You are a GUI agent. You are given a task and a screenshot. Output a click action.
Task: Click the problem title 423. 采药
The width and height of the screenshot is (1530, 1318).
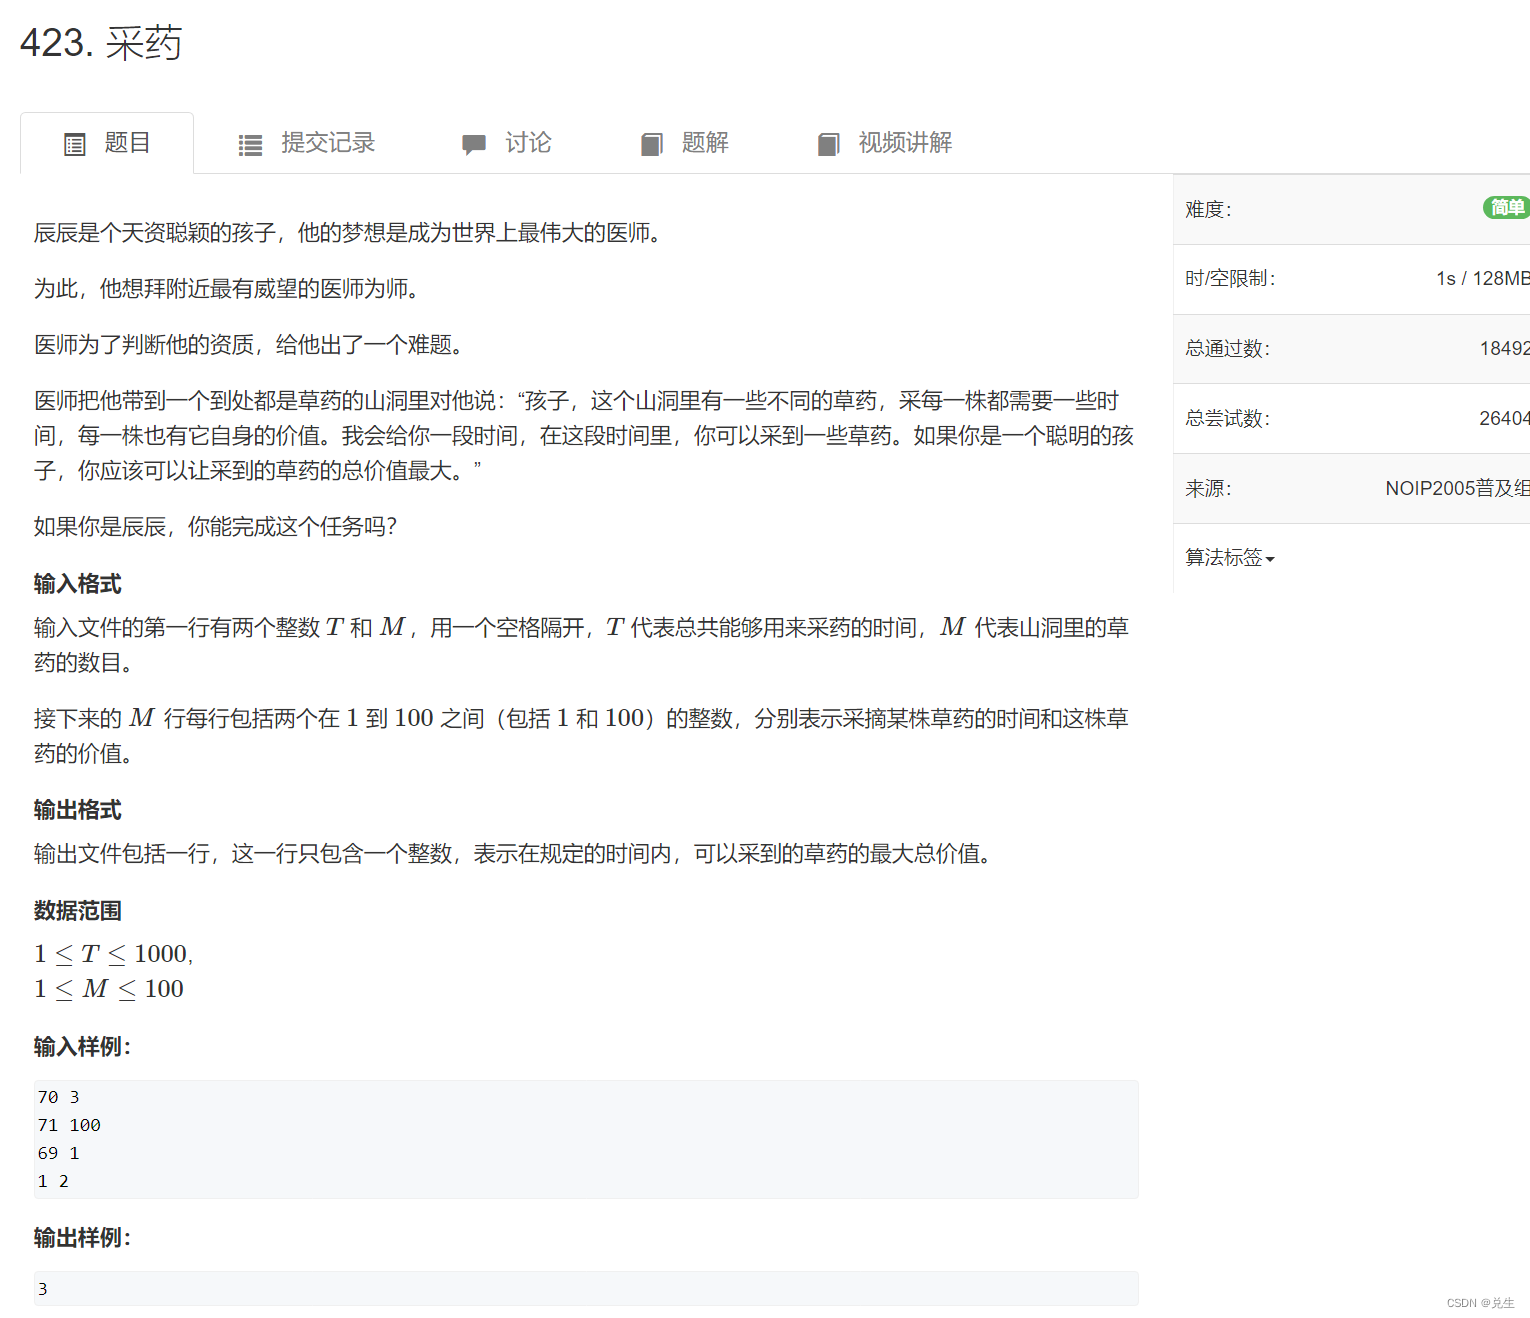(x=101, y=43)
